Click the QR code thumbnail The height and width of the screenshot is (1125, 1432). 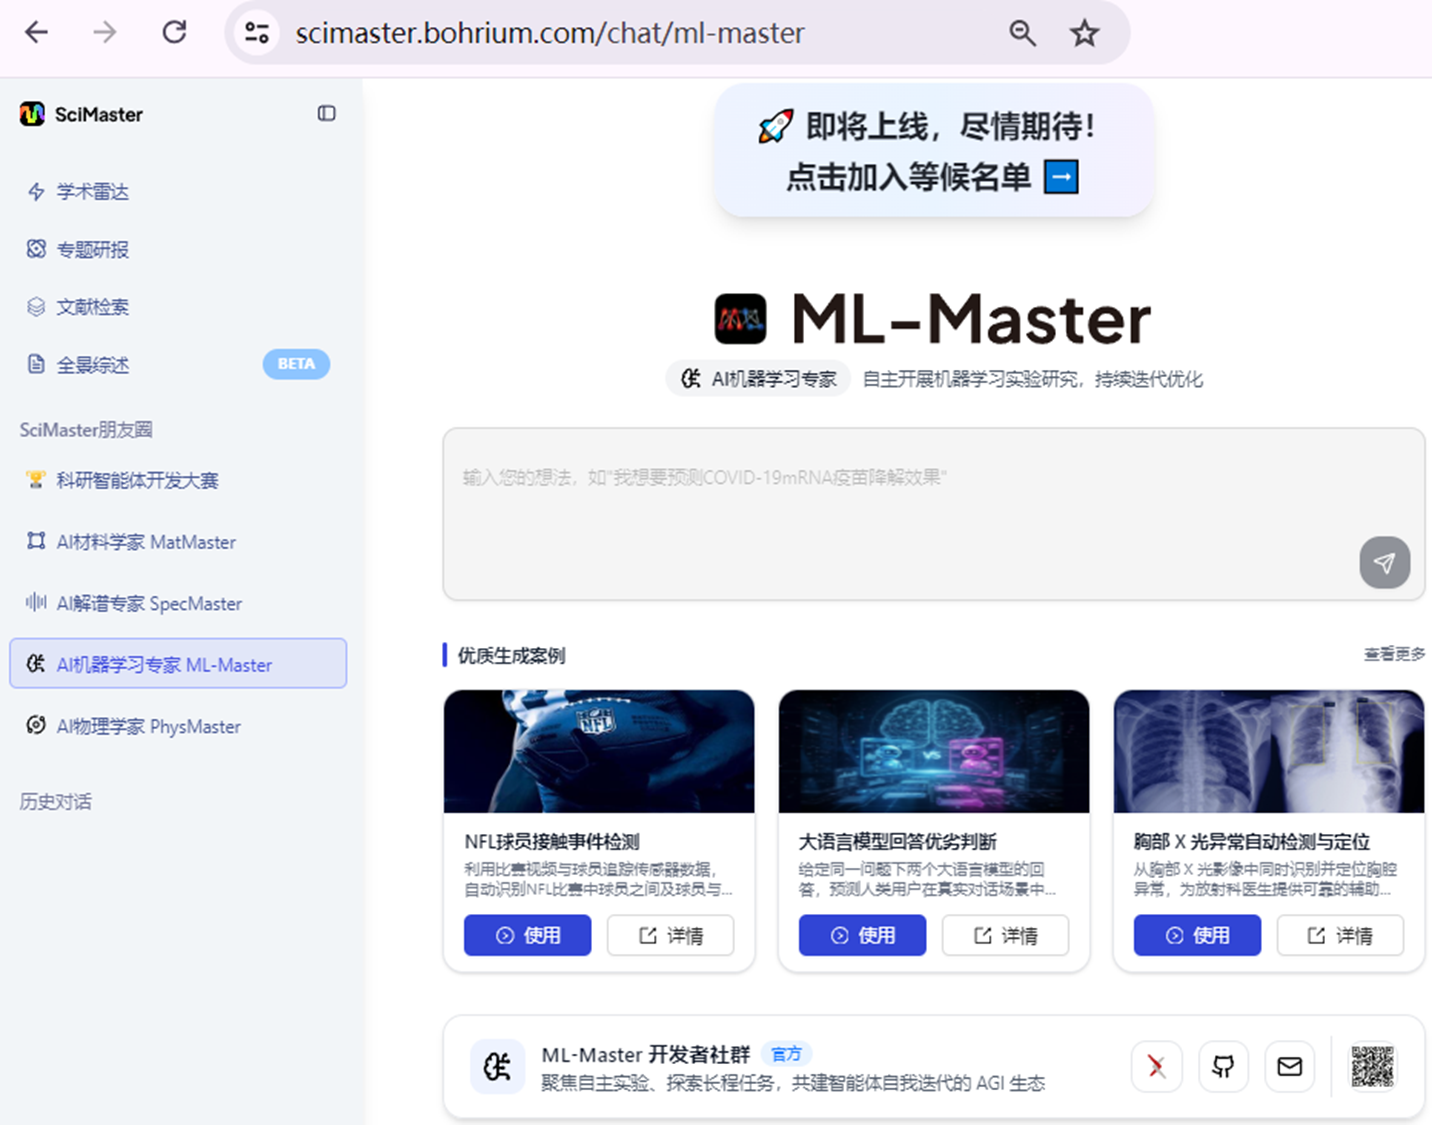(1372, 1066)
